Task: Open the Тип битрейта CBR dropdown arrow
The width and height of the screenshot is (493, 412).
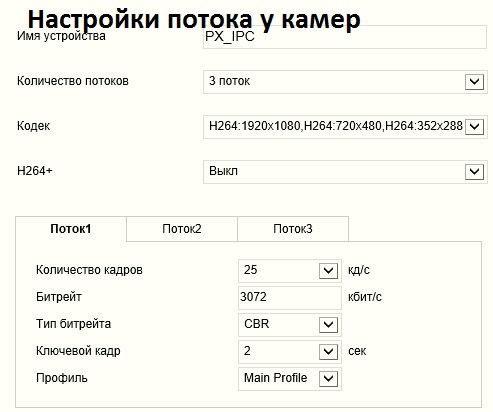Action: (328, 325)
